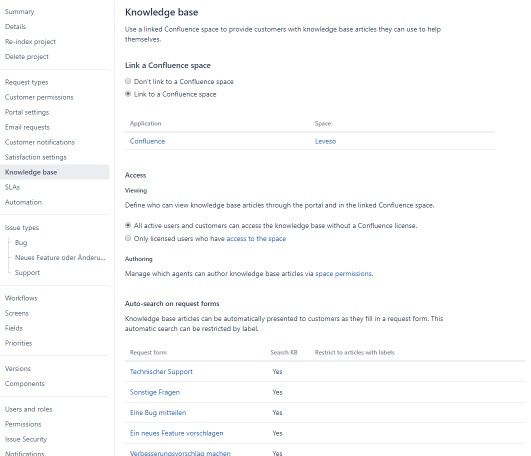
Task: Follow the "access to the space" link
Action: click(256, 239)
